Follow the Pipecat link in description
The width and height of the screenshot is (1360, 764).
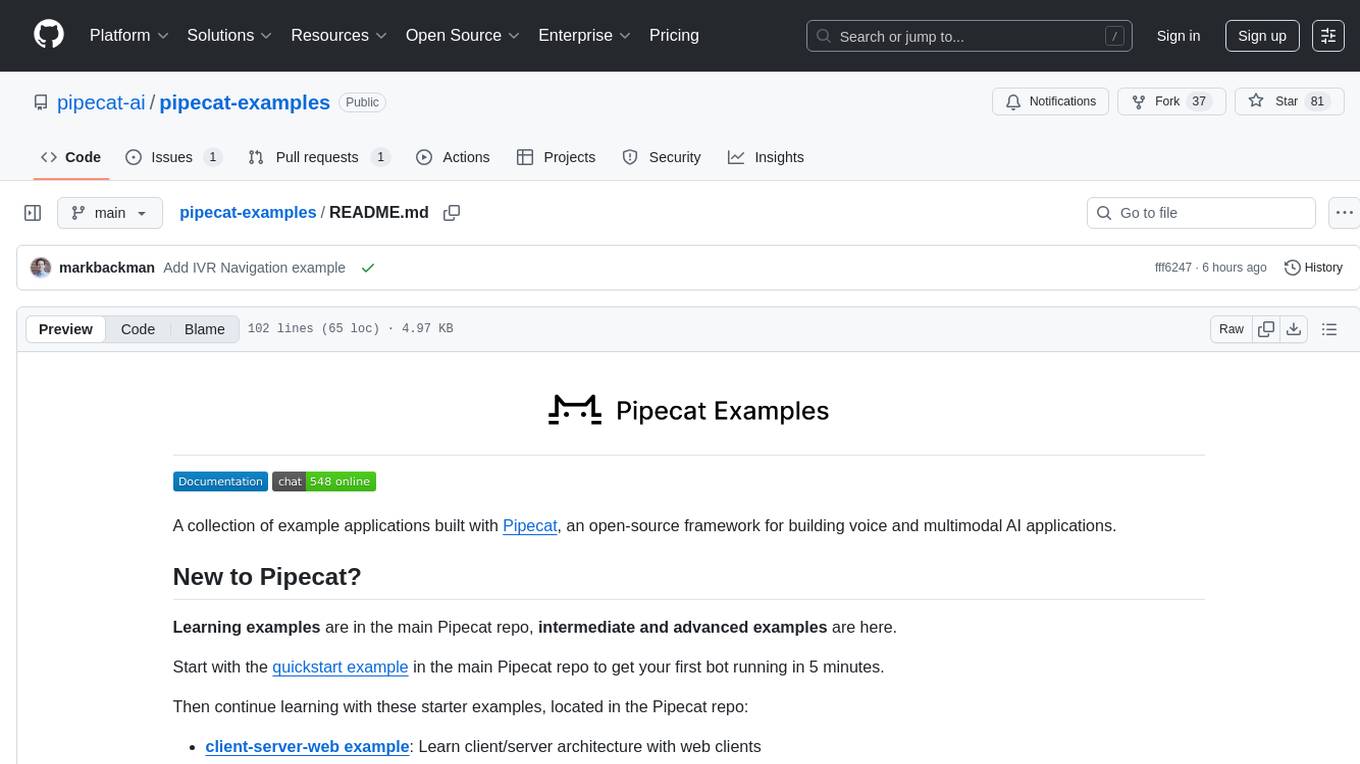[530, 525]
